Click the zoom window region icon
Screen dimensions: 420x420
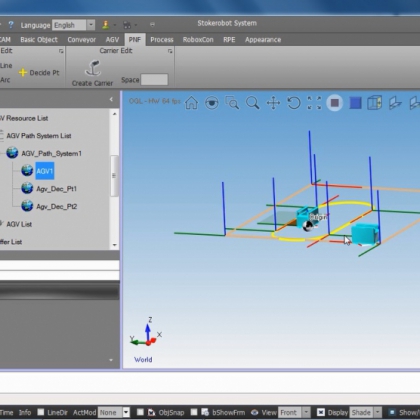tap(232, 103)
